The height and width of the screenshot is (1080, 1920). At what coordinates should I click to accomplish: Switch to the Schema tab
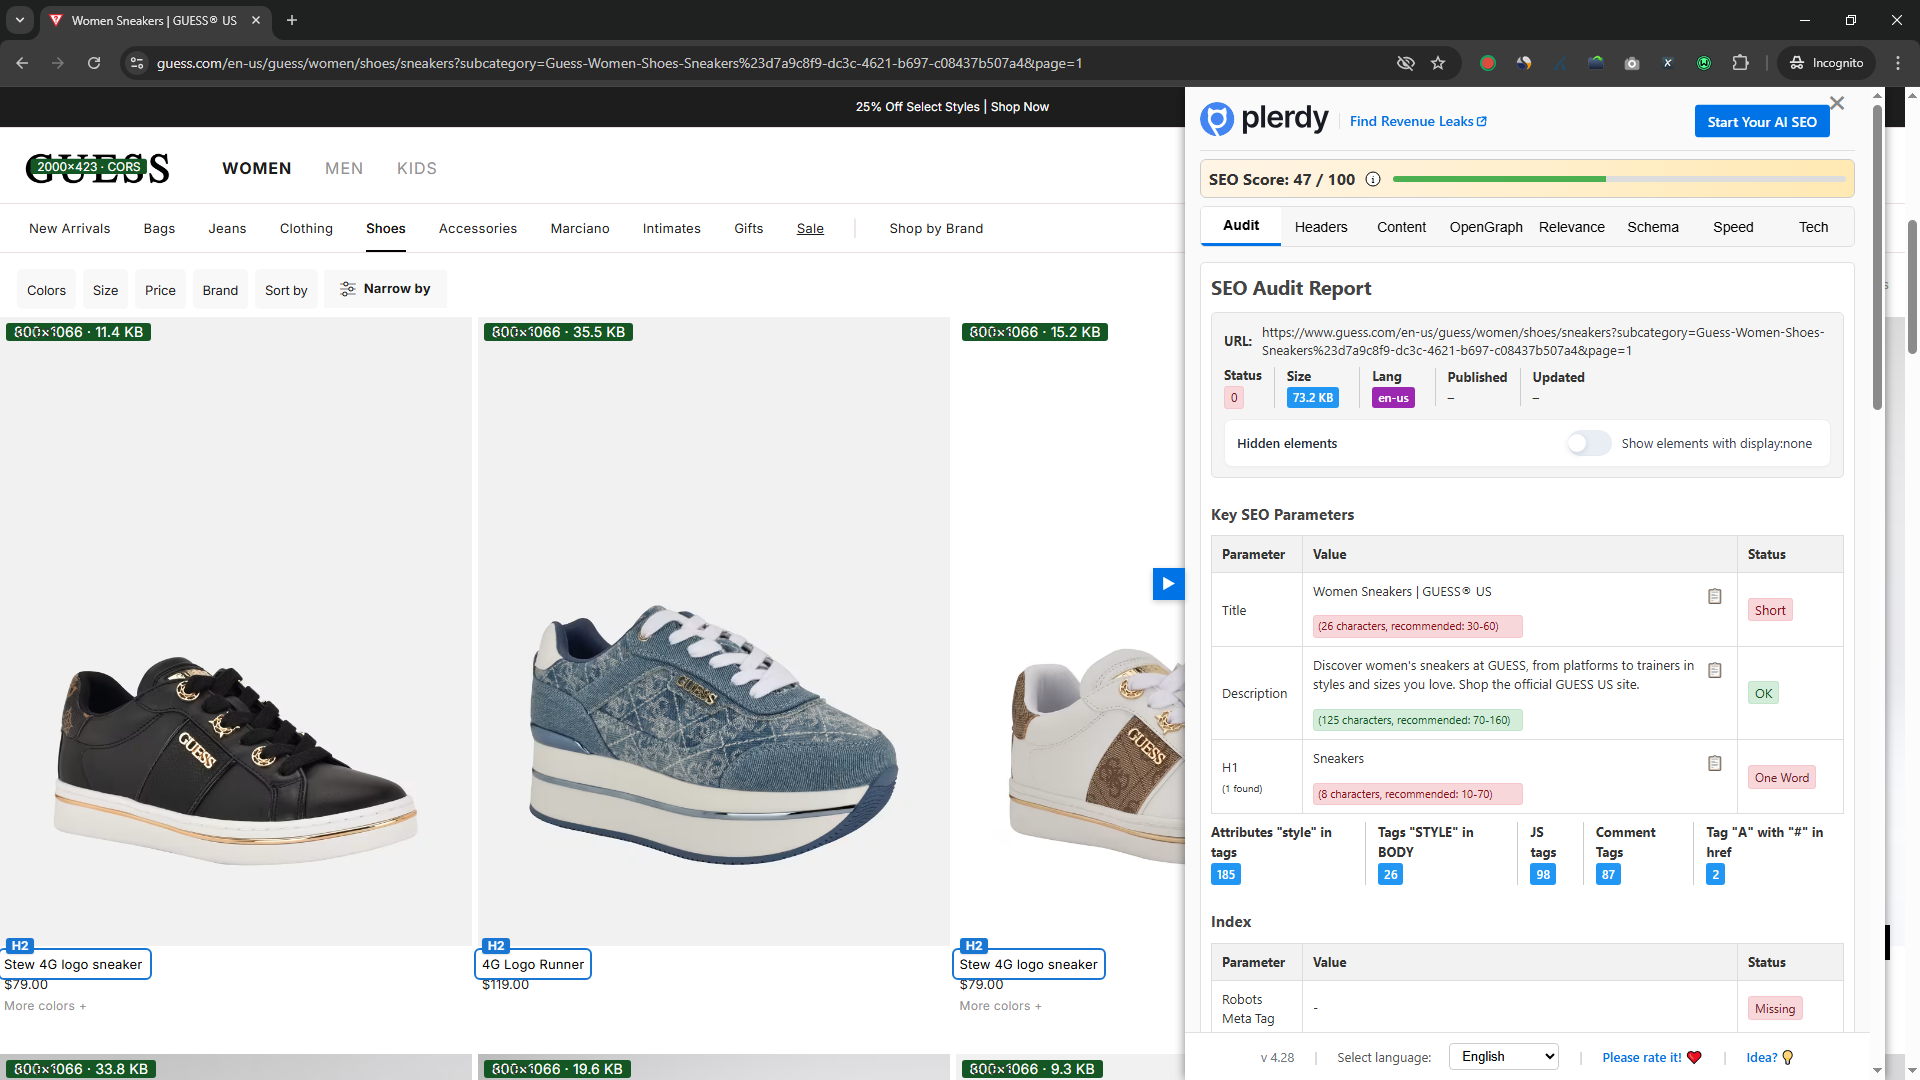tap(1652, 227)
